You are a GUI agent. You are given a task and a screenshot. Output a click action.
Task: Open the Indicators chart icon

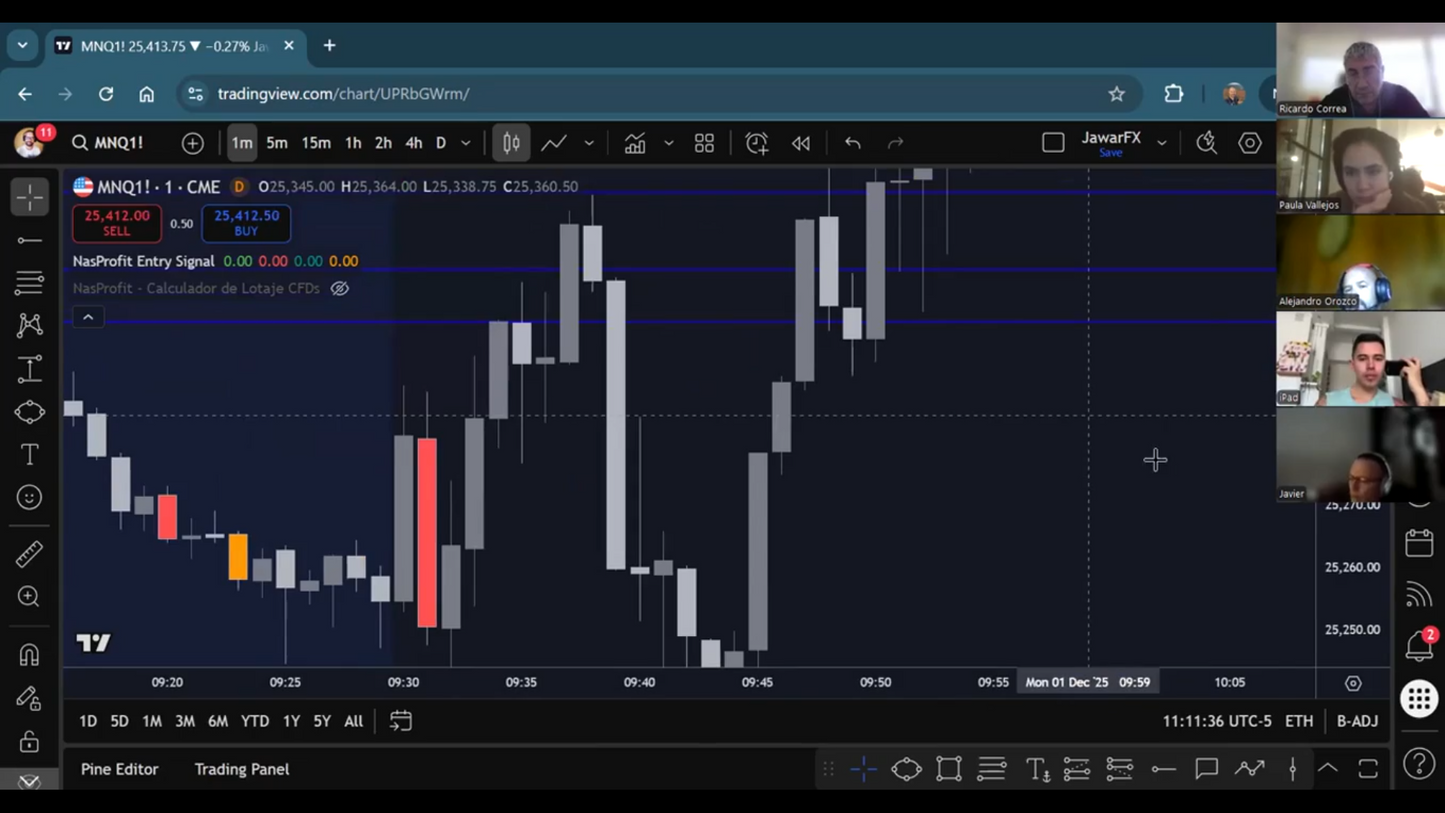[x=635, y=143]
